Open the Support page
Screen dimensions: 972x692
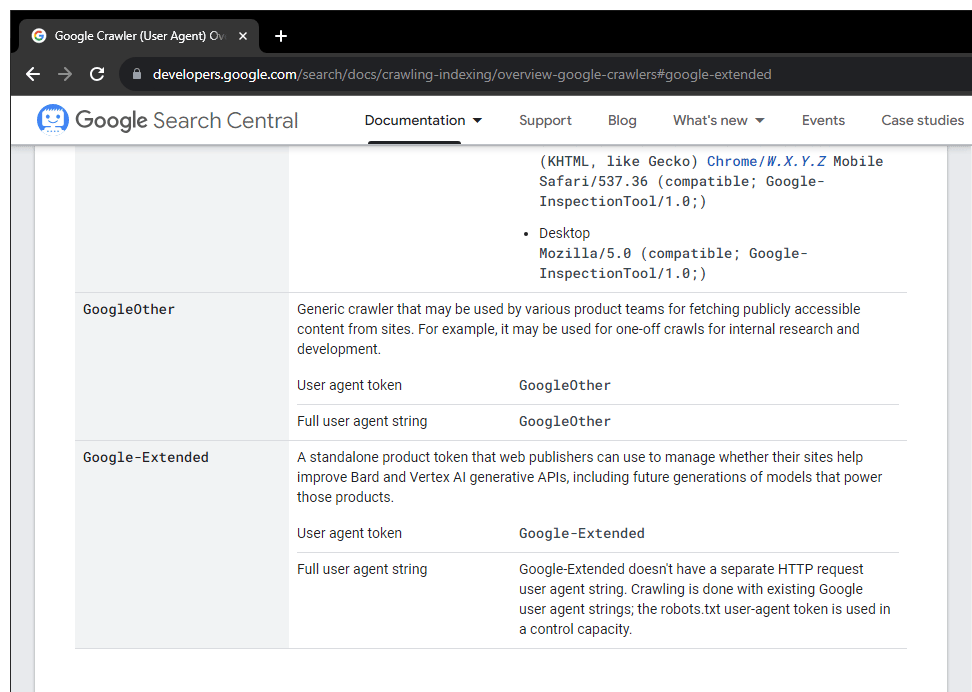coord(545,120)
